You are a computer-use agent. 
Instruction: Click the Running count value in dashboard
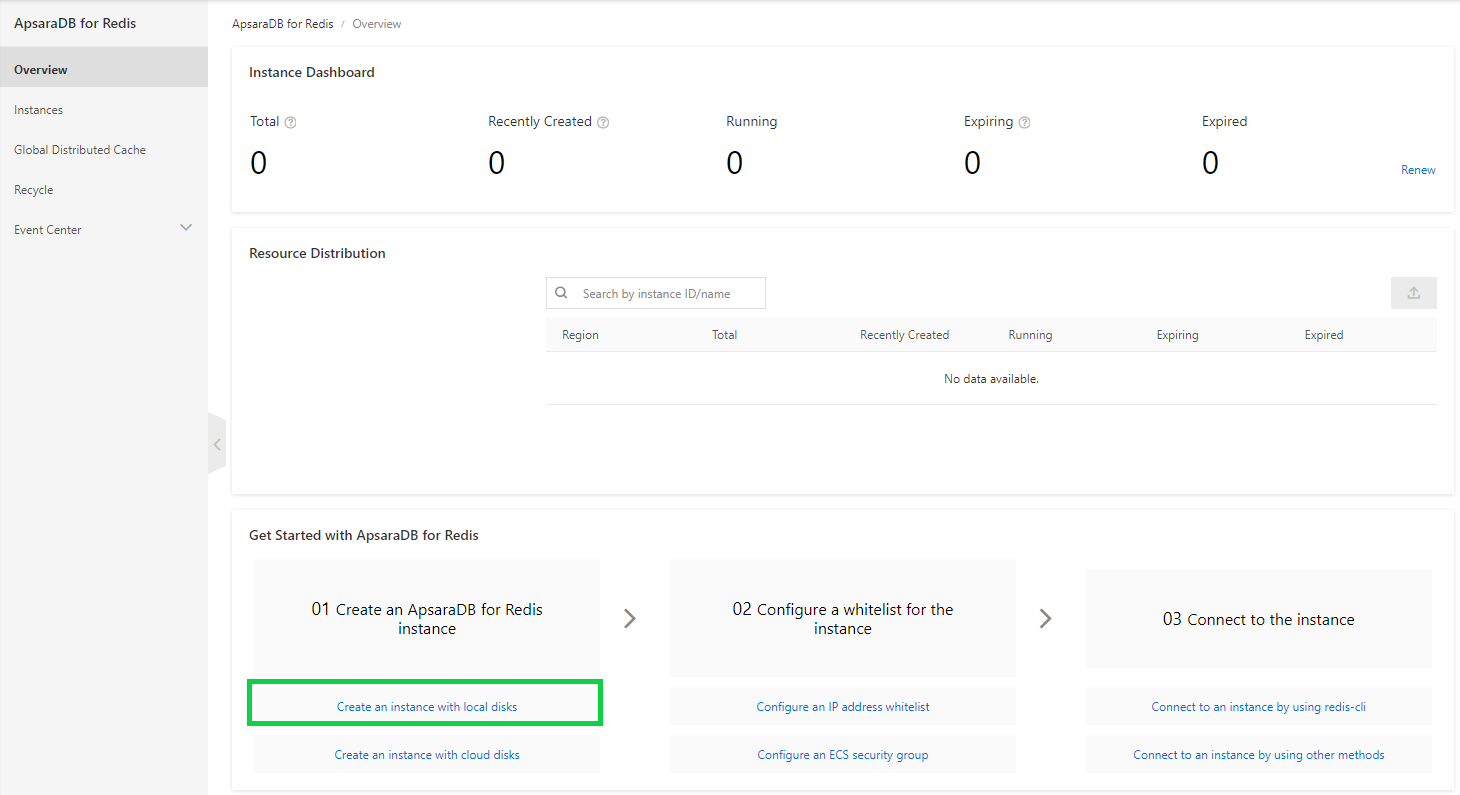click(x=735, y=163)
